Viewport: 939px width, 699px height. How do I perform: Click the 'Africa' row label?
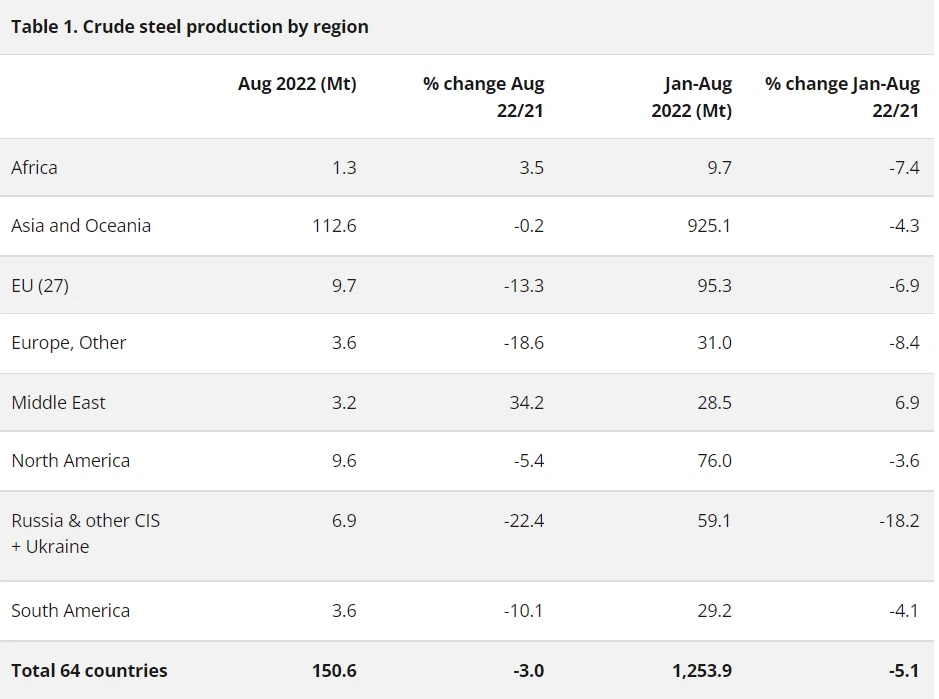pyautogui.click(x=34, y=168)
